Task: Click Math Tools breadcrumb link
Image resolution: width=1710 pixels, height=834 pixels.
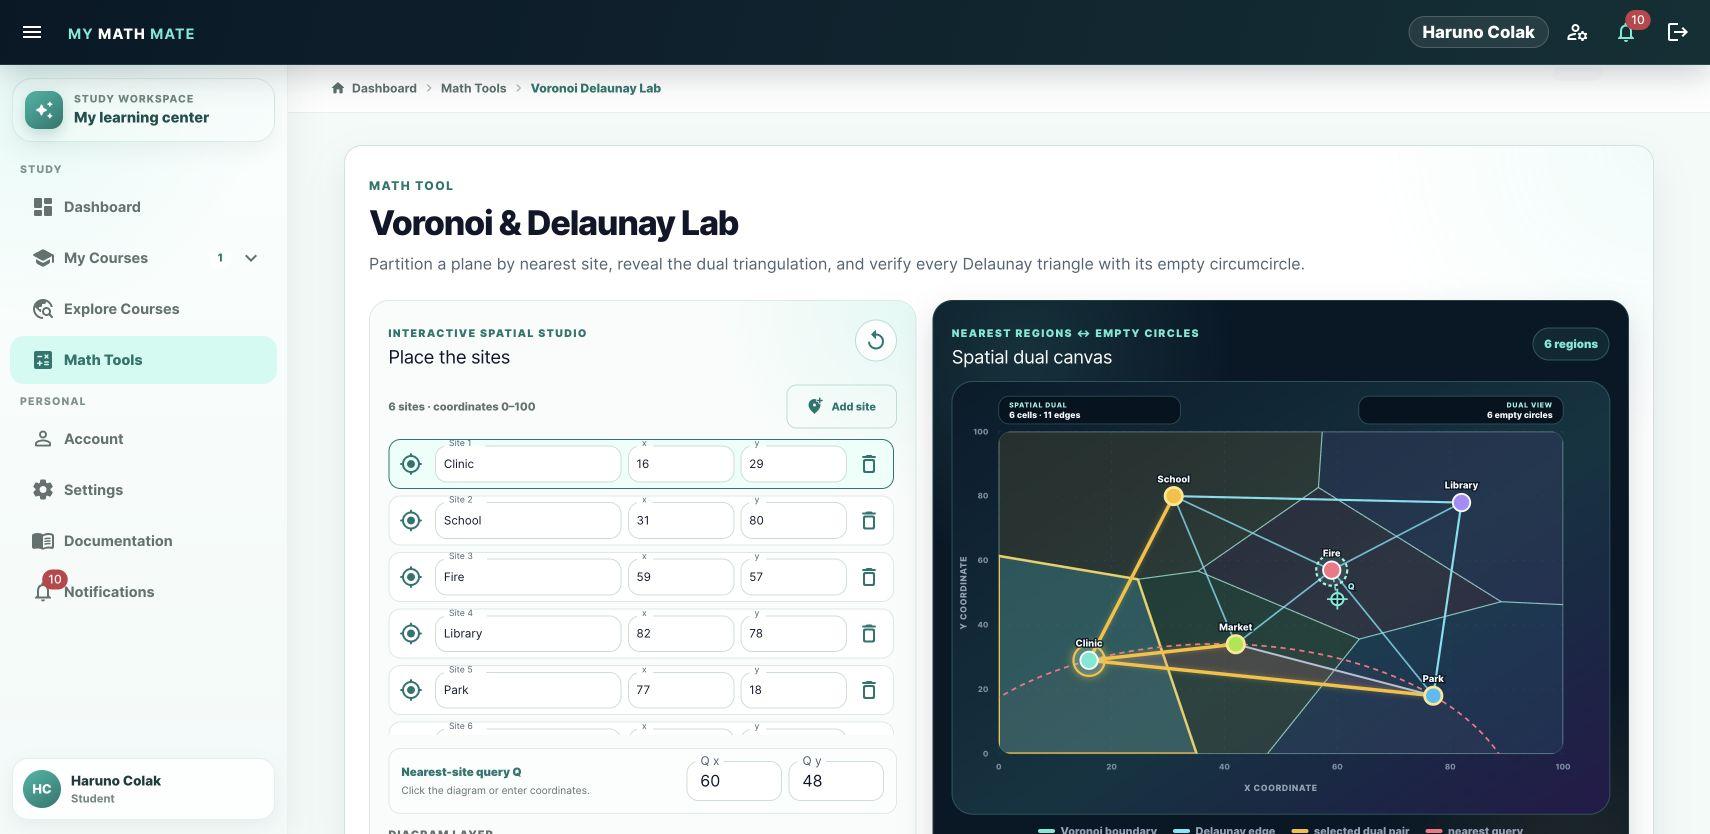Action: [473, 88]
